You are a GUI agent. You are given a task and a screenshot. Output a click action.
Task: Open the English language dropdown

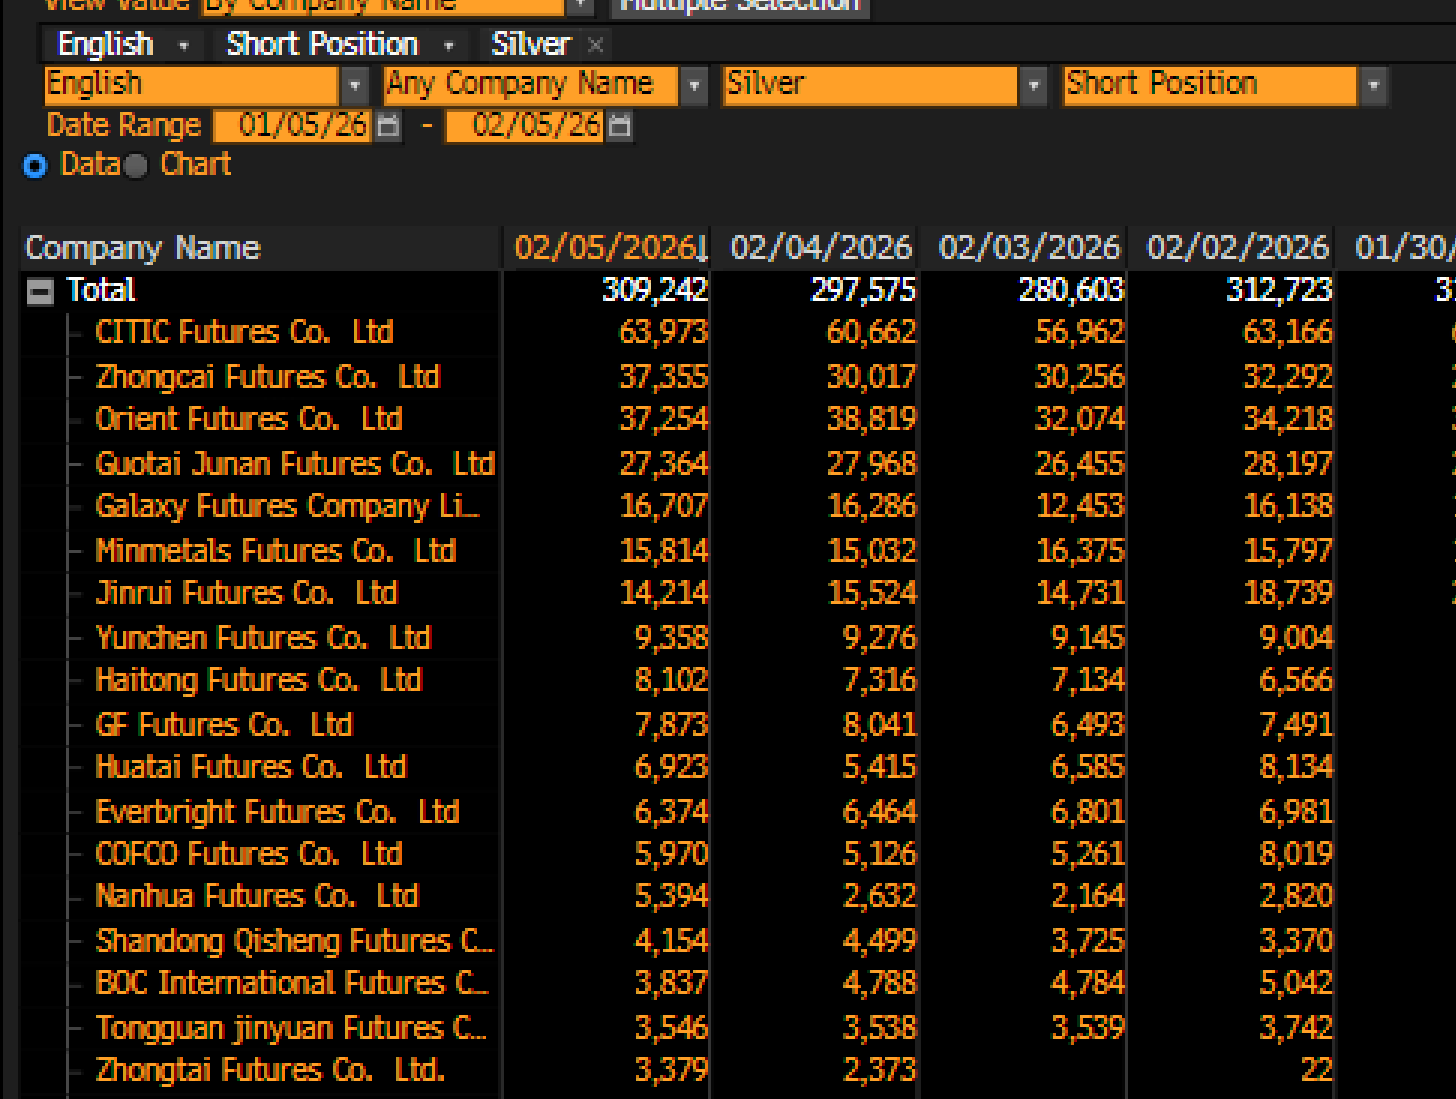[354, 86]
